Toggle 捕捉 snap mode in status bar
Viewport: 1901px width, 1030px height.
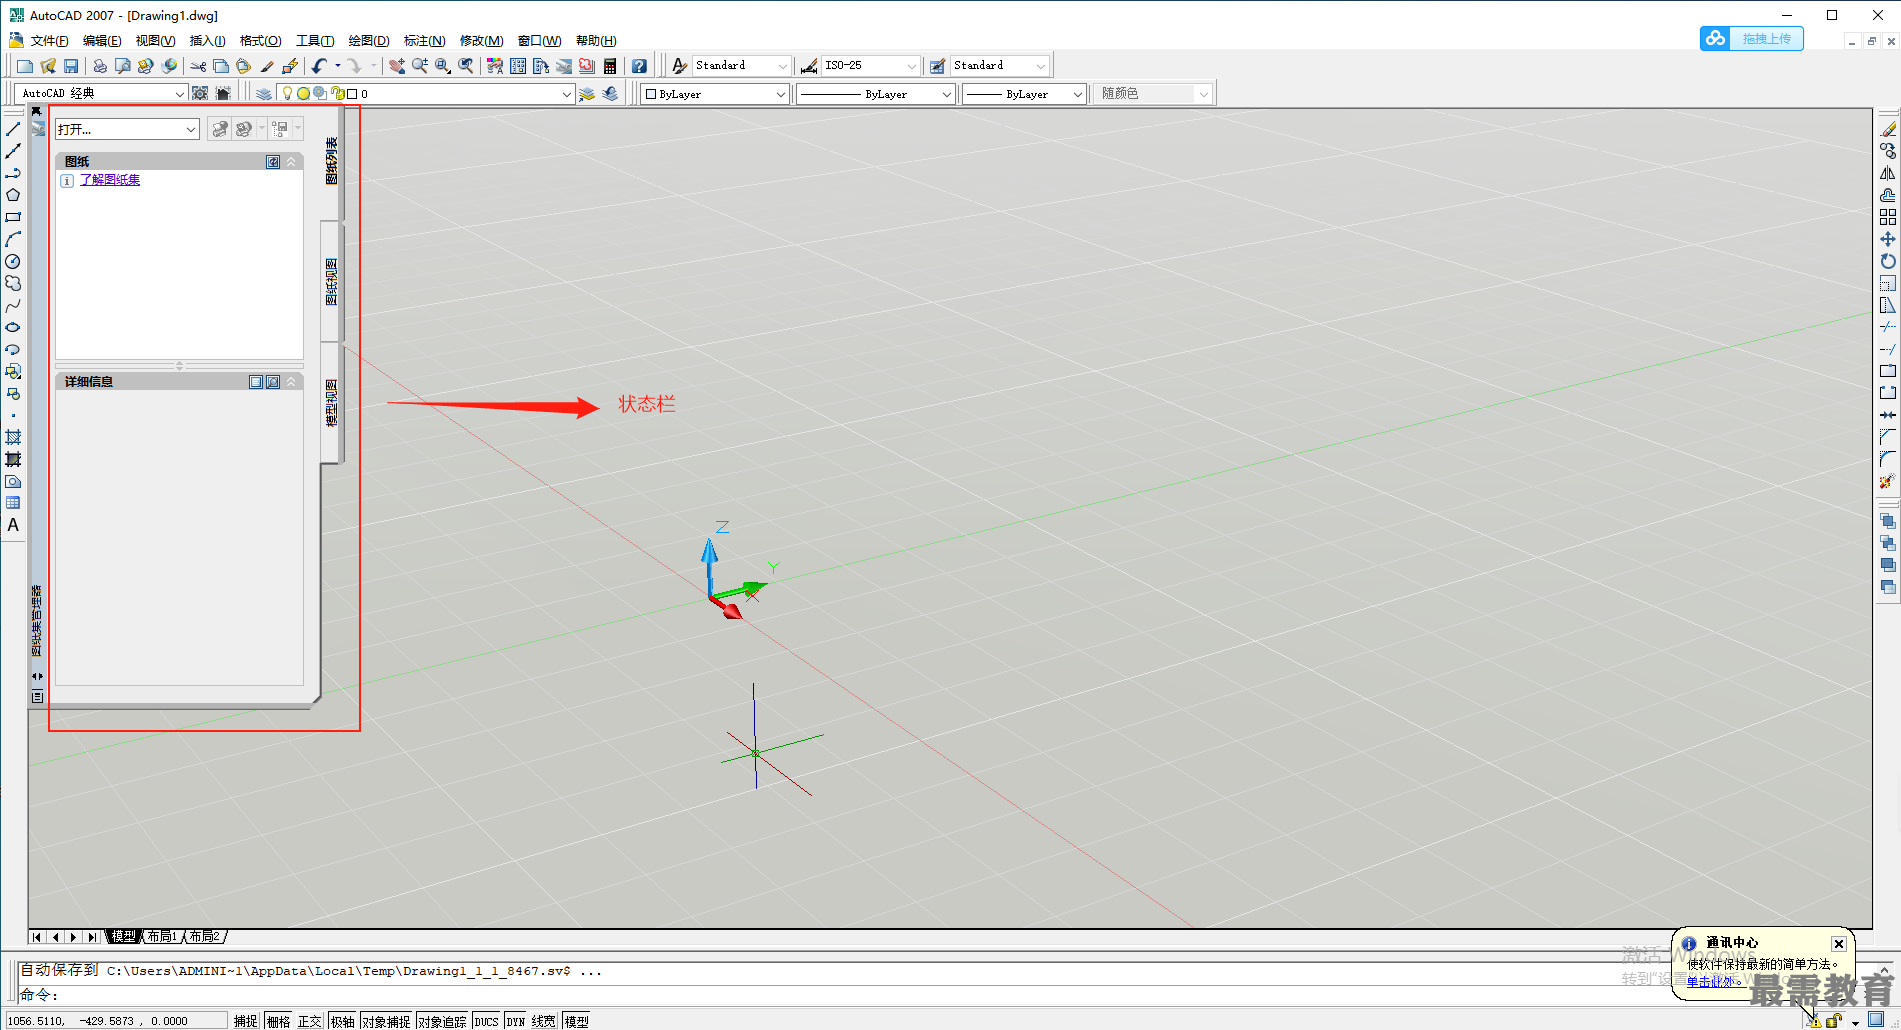pyautogui.click(x=246, y=1021)
